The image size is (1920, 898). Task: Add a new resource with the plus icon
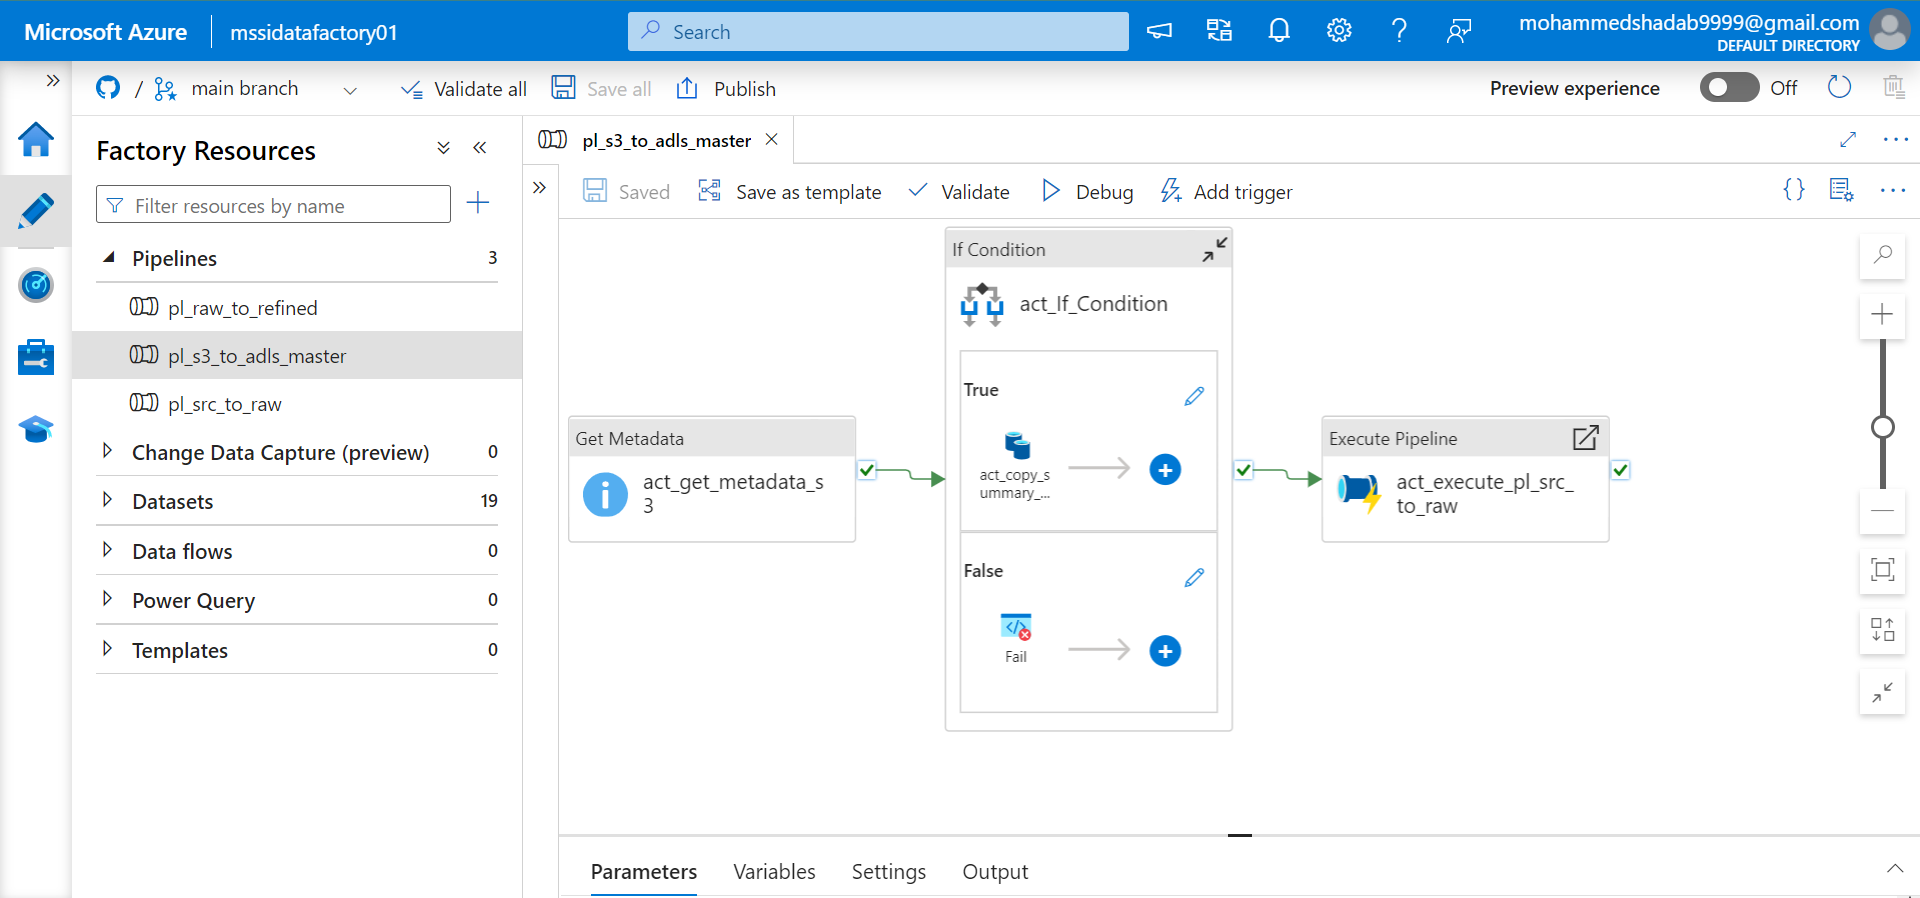point(478,203)
